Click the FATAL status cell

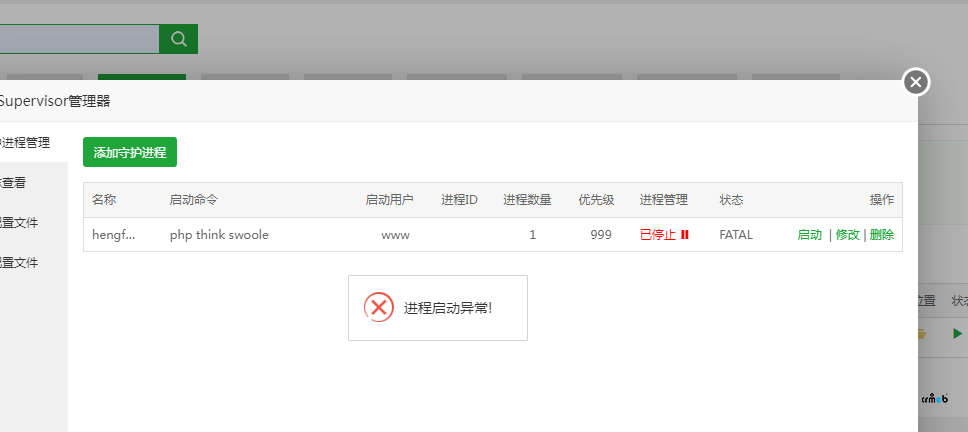(736, 235)
